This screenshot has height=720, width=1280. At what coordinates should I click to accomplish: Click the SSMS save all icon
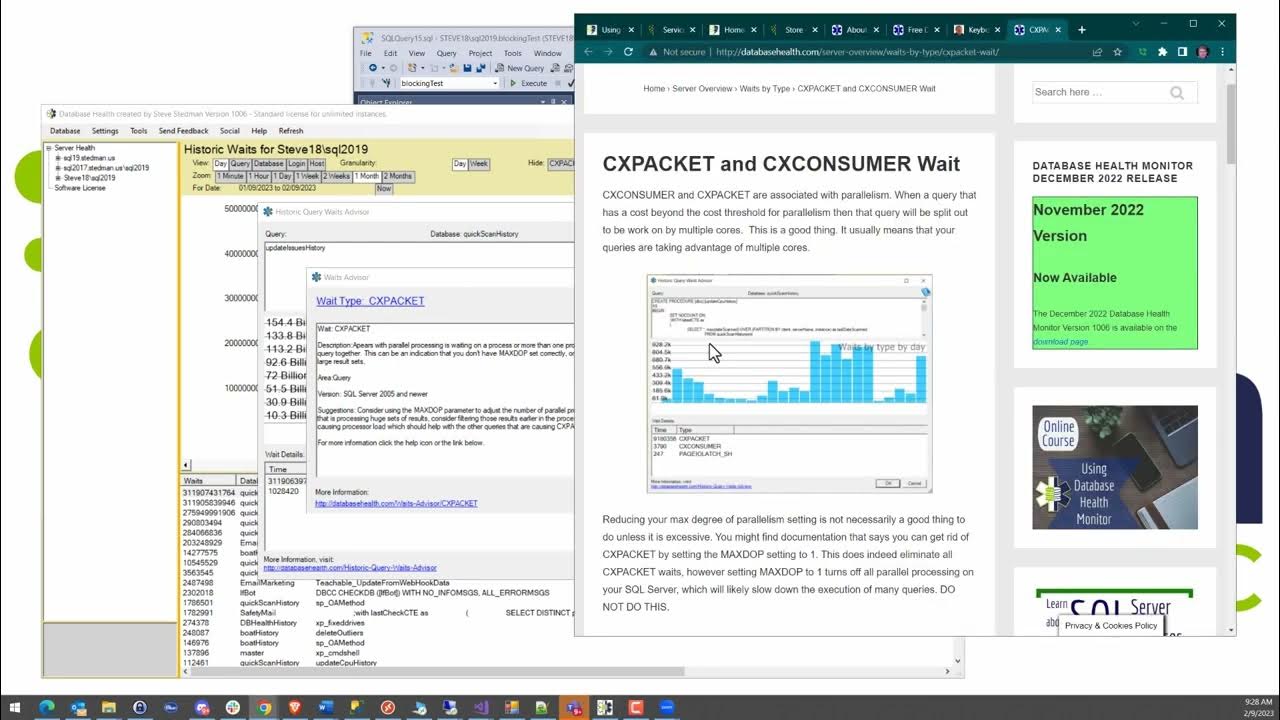(x=479, y=68)
